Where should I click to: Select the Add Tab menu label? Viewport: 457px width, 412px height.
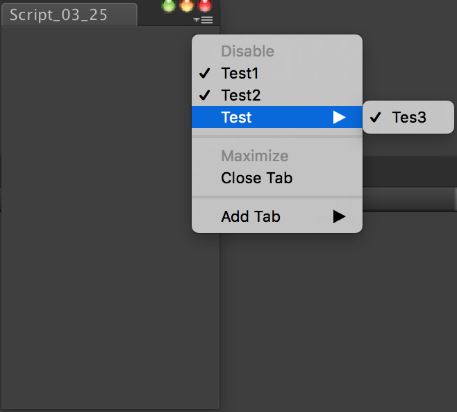point(251,216)
